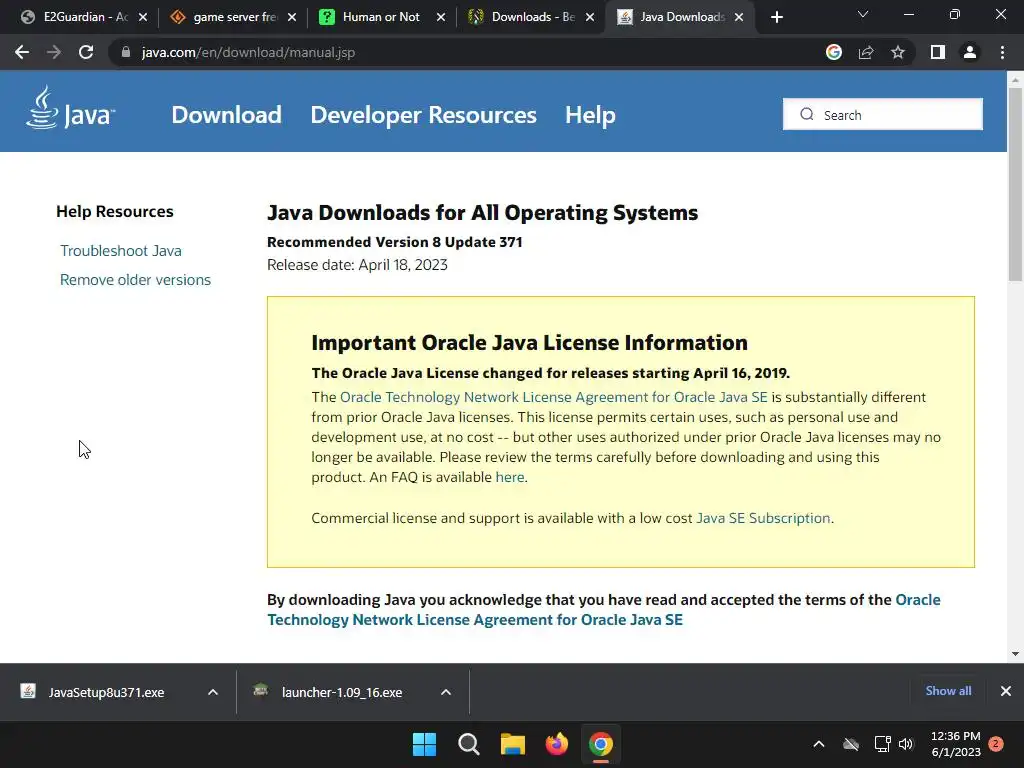Screen dimensions: 1024x768
Task: Open JavaSetup8u371.exe download file icon
Action: click(28, 691)
